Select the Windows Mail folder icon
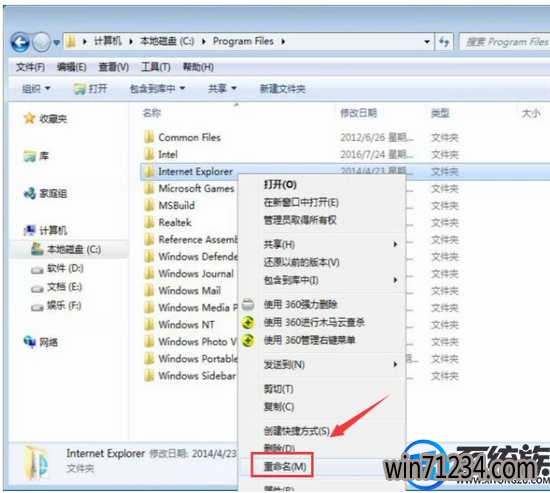 coord(149,290)
